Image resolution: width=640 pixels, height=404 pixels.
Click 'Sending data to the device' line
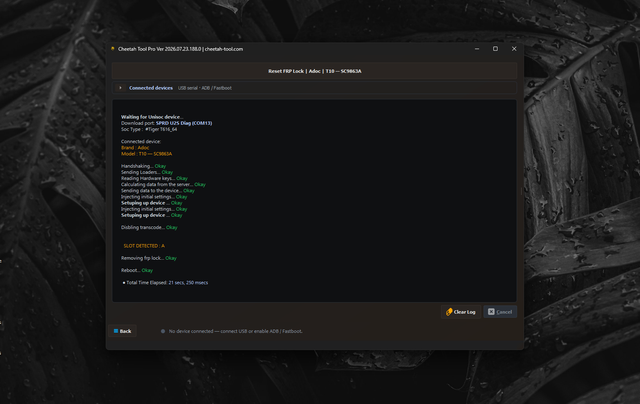[158, 190]
